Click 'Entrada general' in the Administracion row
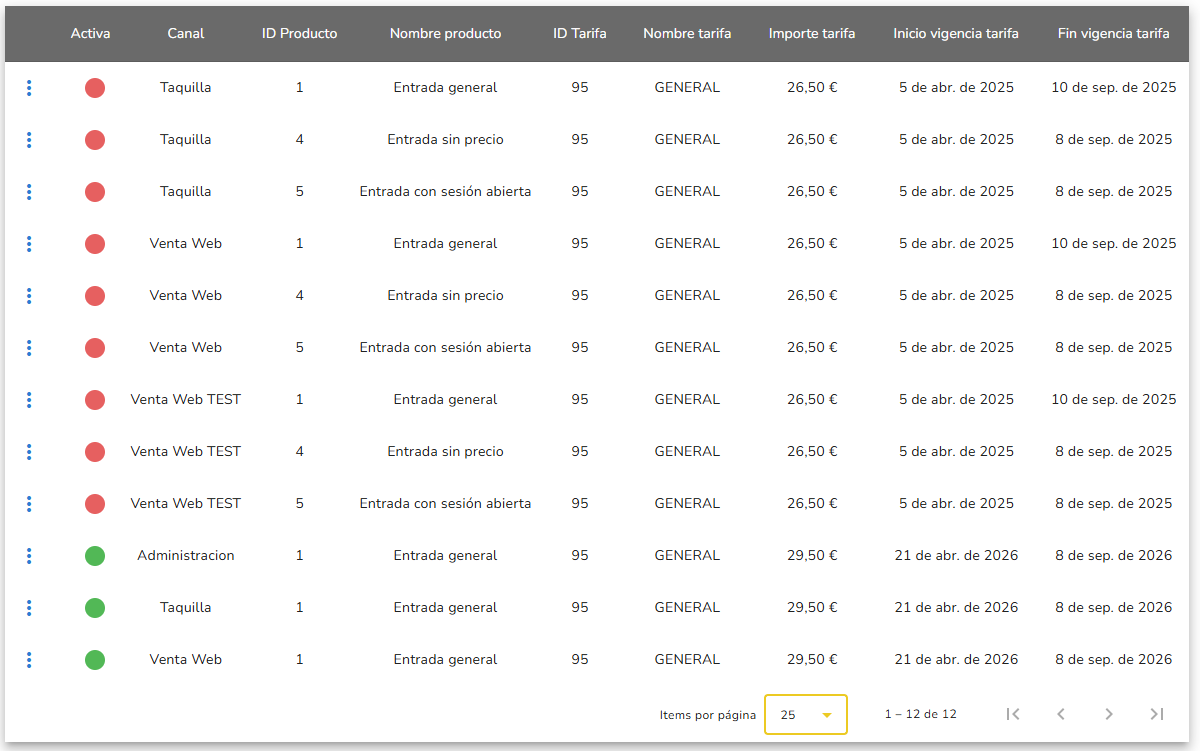Viewport: 1200px width, 751px height. tap(446, 556)
